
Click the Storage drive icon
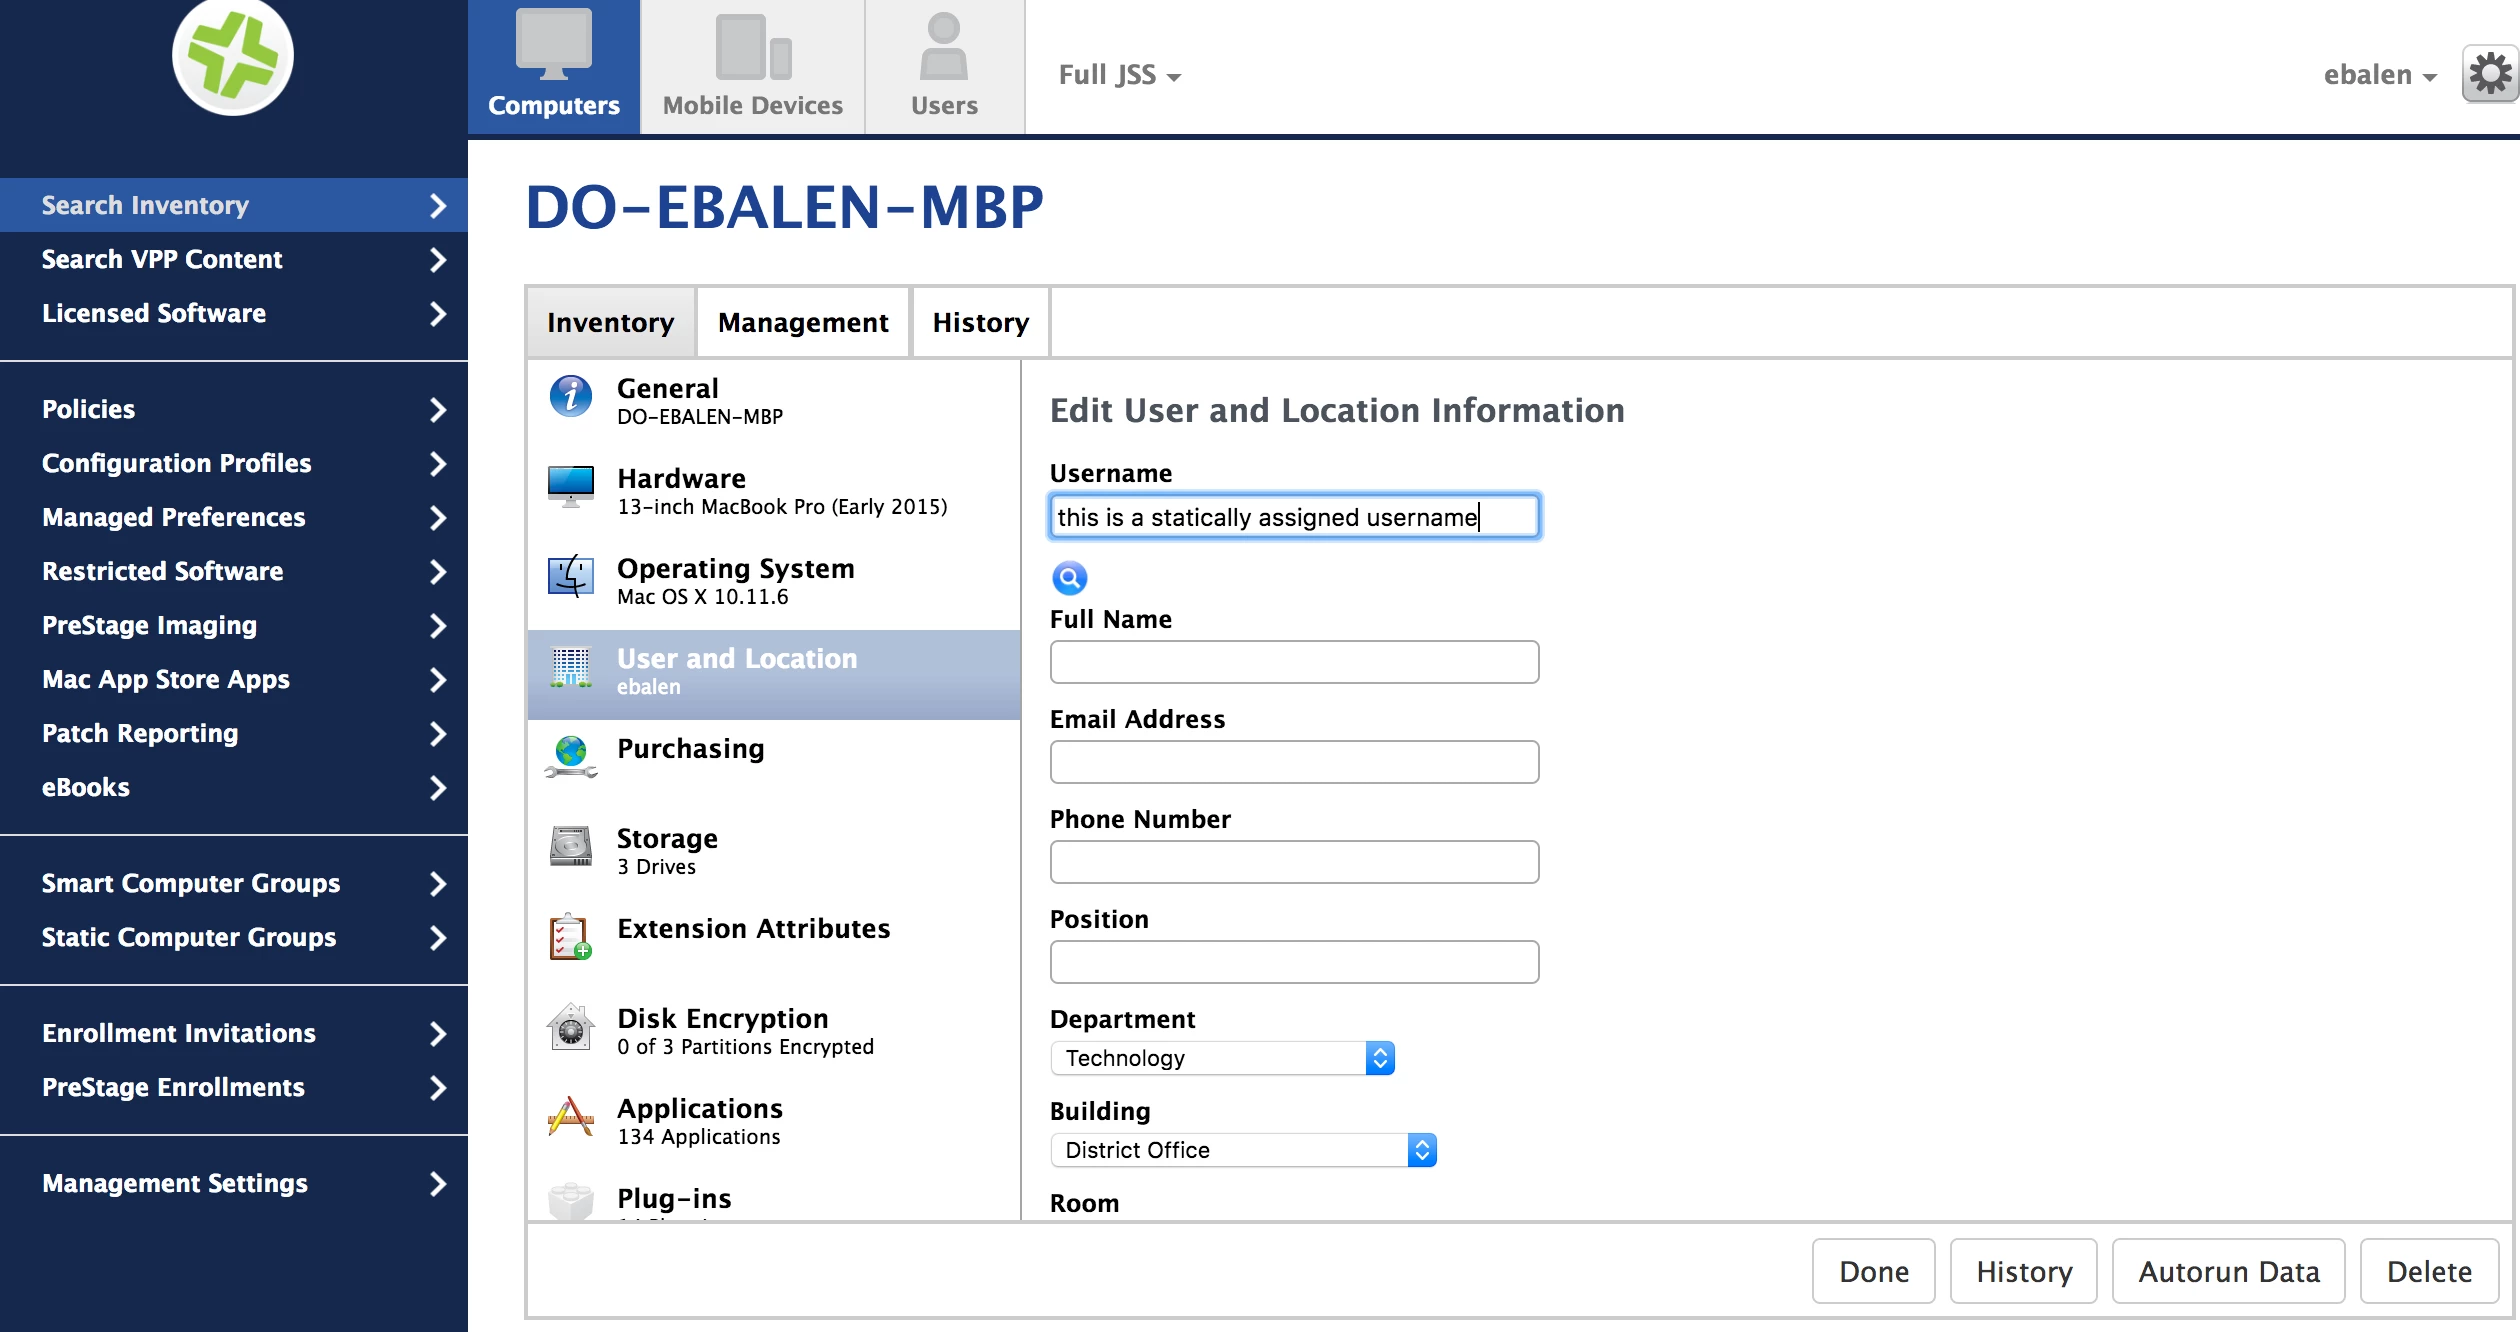571,847
